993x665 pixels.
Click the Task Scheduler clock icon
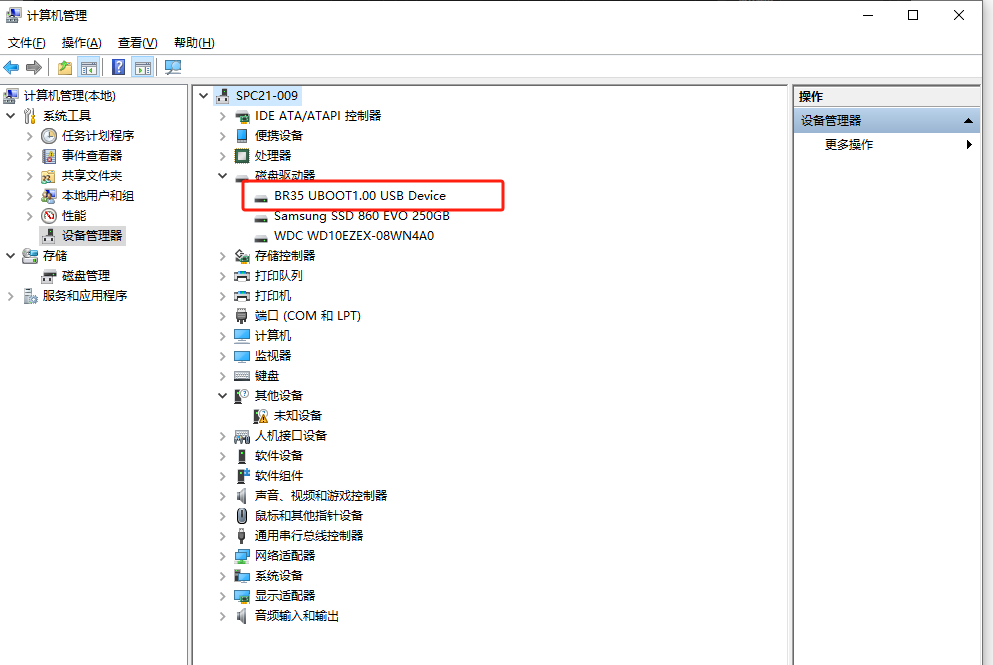point(49,136)
